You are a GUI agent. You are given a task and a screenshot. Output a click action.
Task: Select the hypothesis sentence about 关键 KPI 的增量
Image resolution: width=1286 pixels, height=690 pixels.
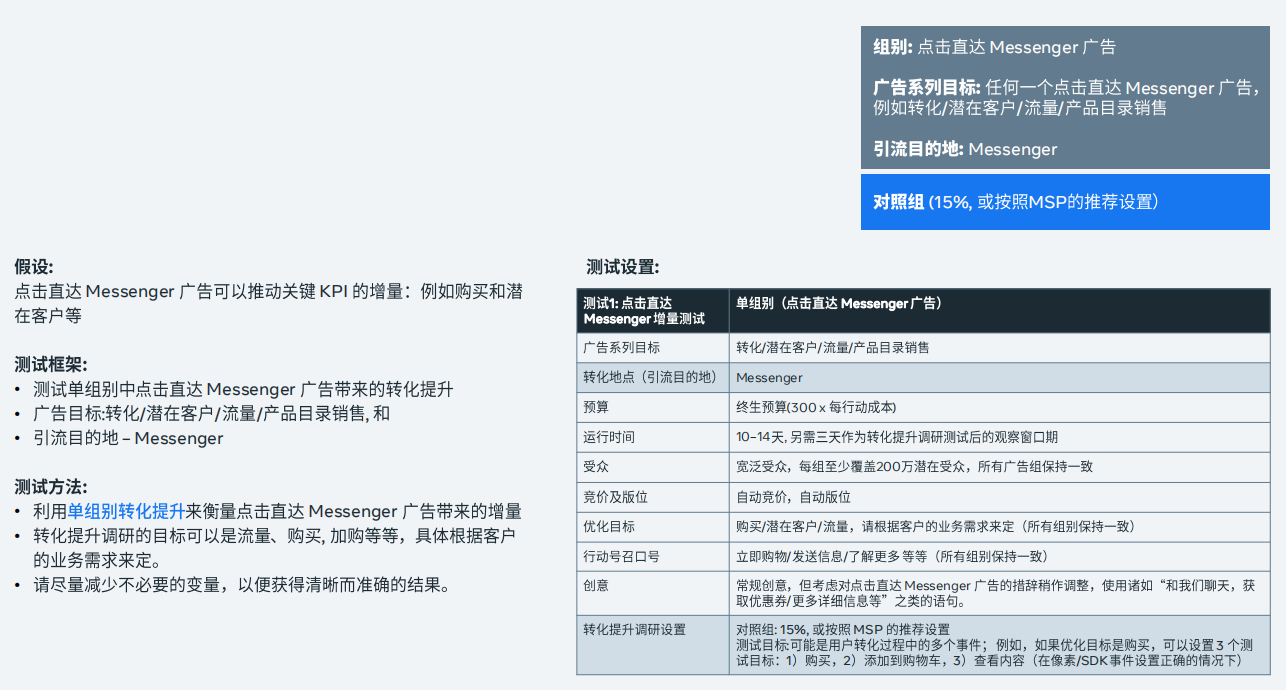point(268,303)
